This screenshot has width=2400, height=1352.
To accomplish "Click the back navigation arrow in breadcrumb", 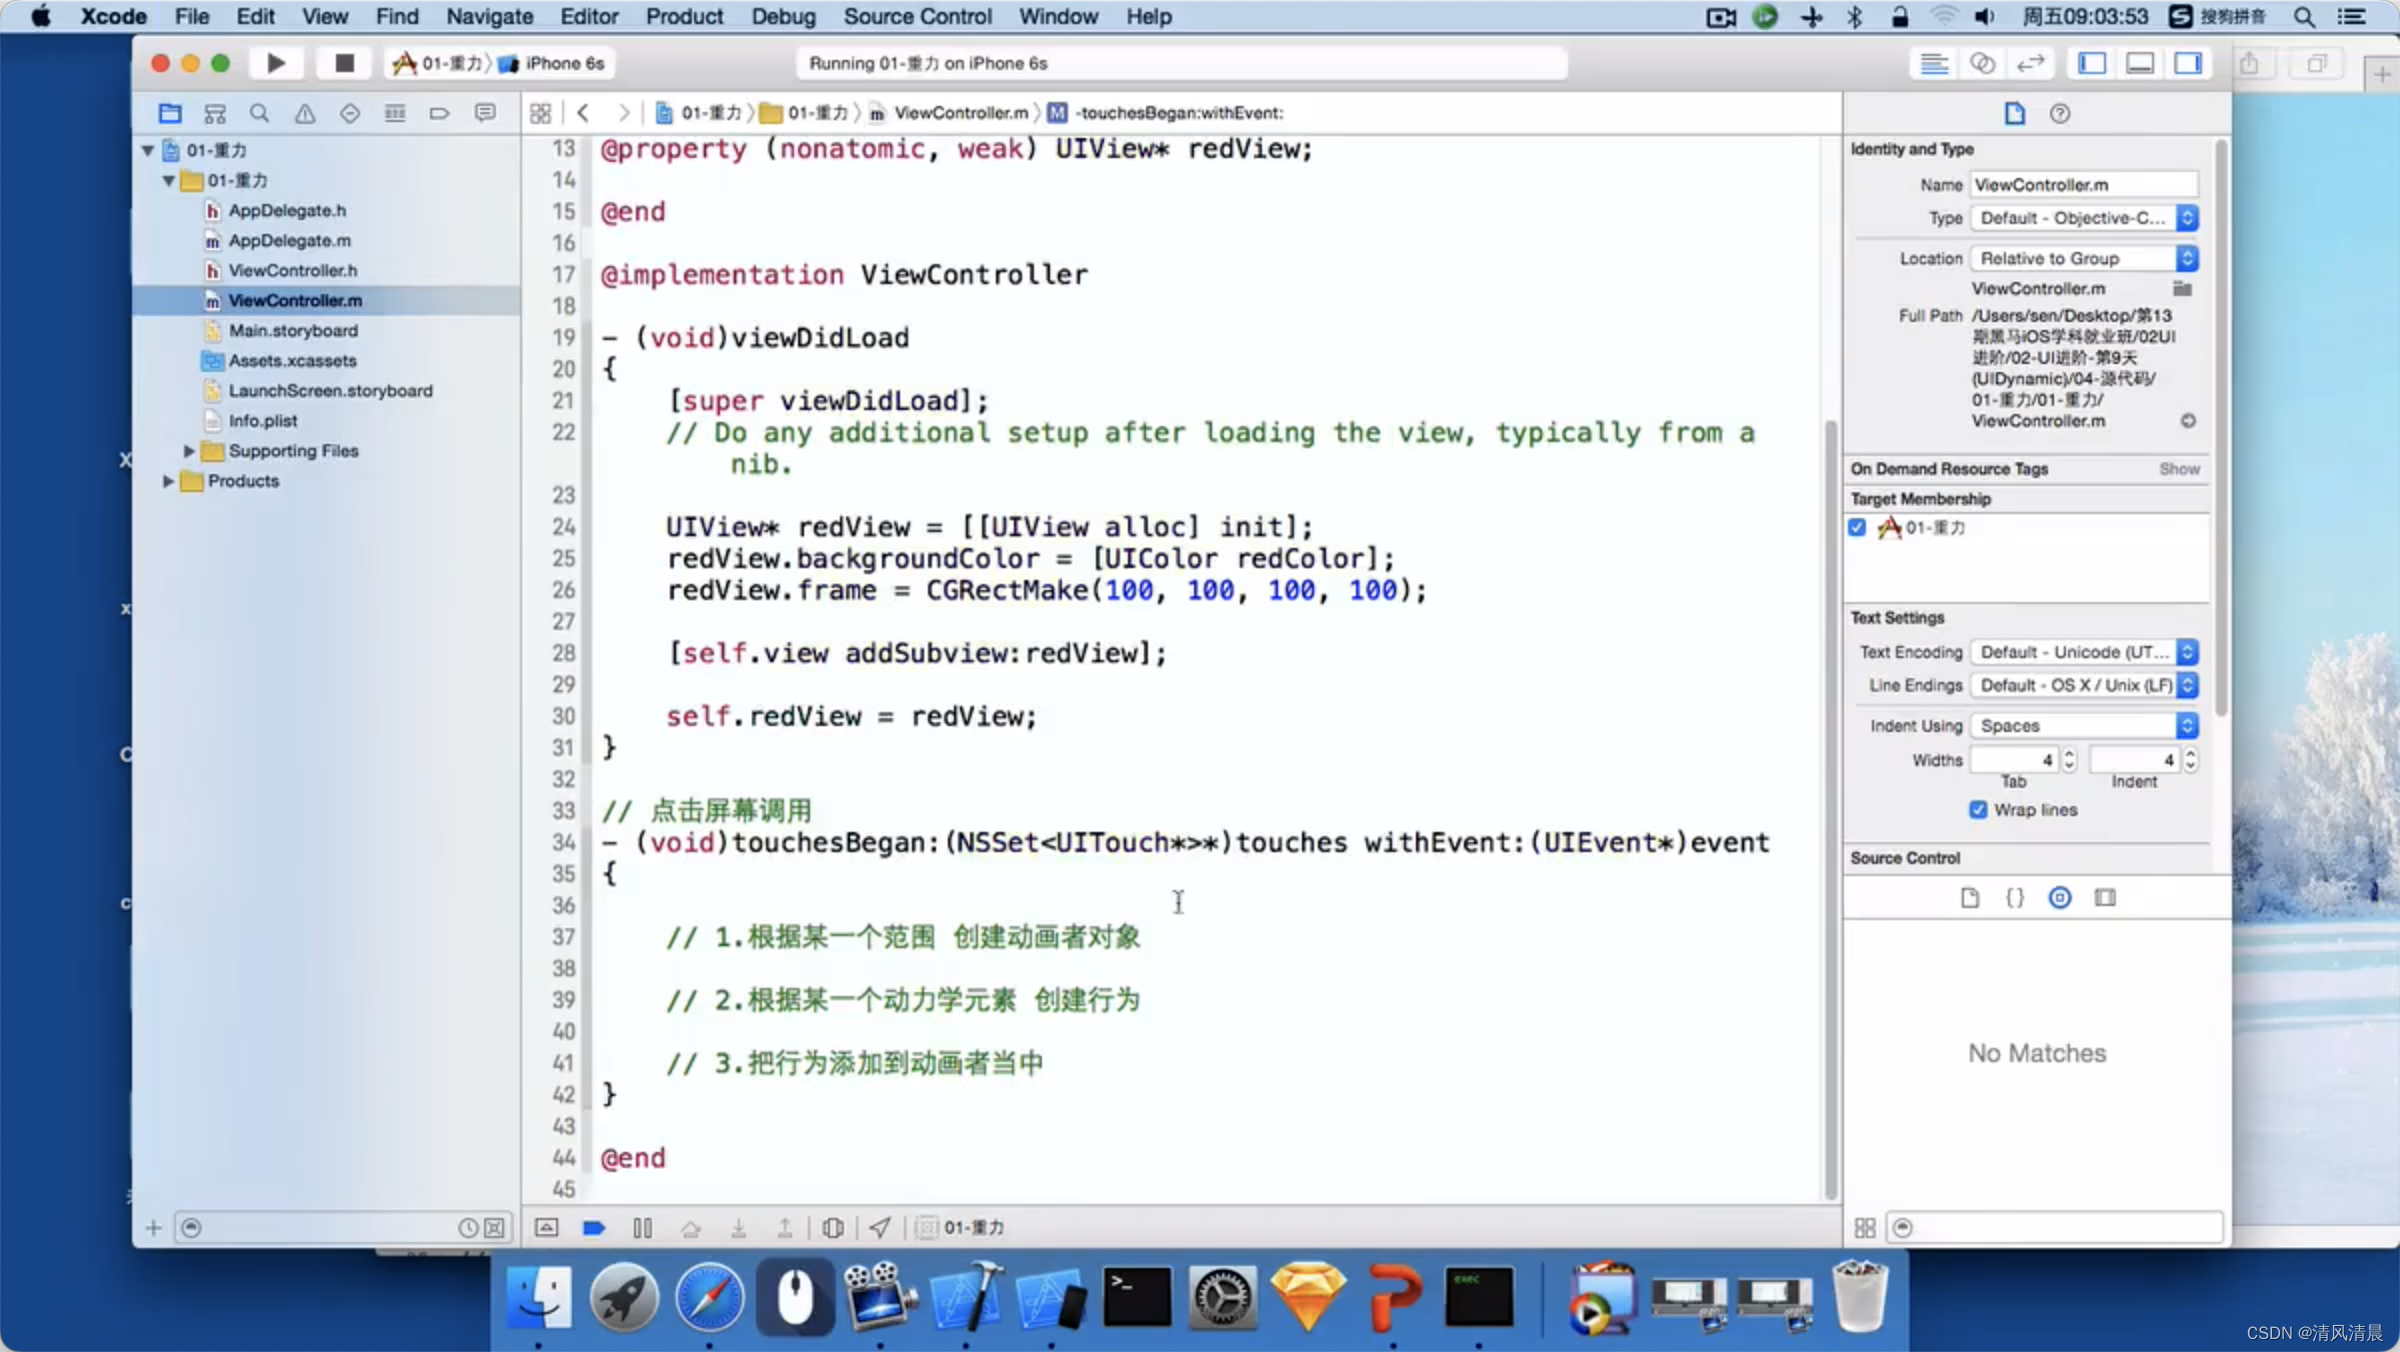I will 585,110.
